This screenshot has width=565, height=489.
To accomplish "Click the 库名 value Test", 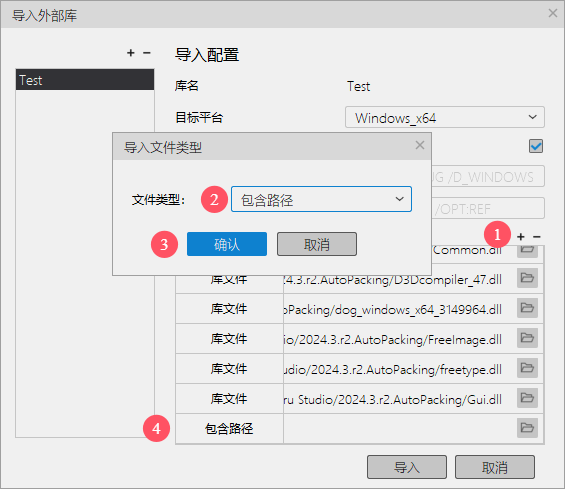I will pos(358,86).
